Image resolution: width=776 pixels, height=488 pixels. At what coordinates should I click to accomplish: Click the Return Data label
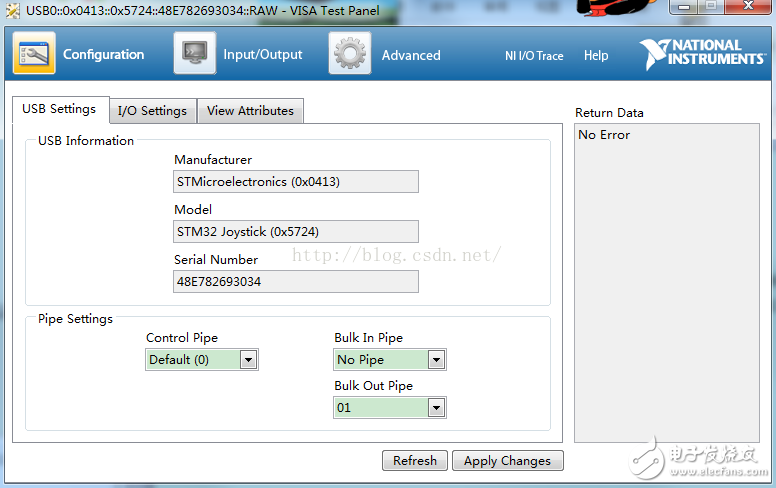(x=609, y=113)
